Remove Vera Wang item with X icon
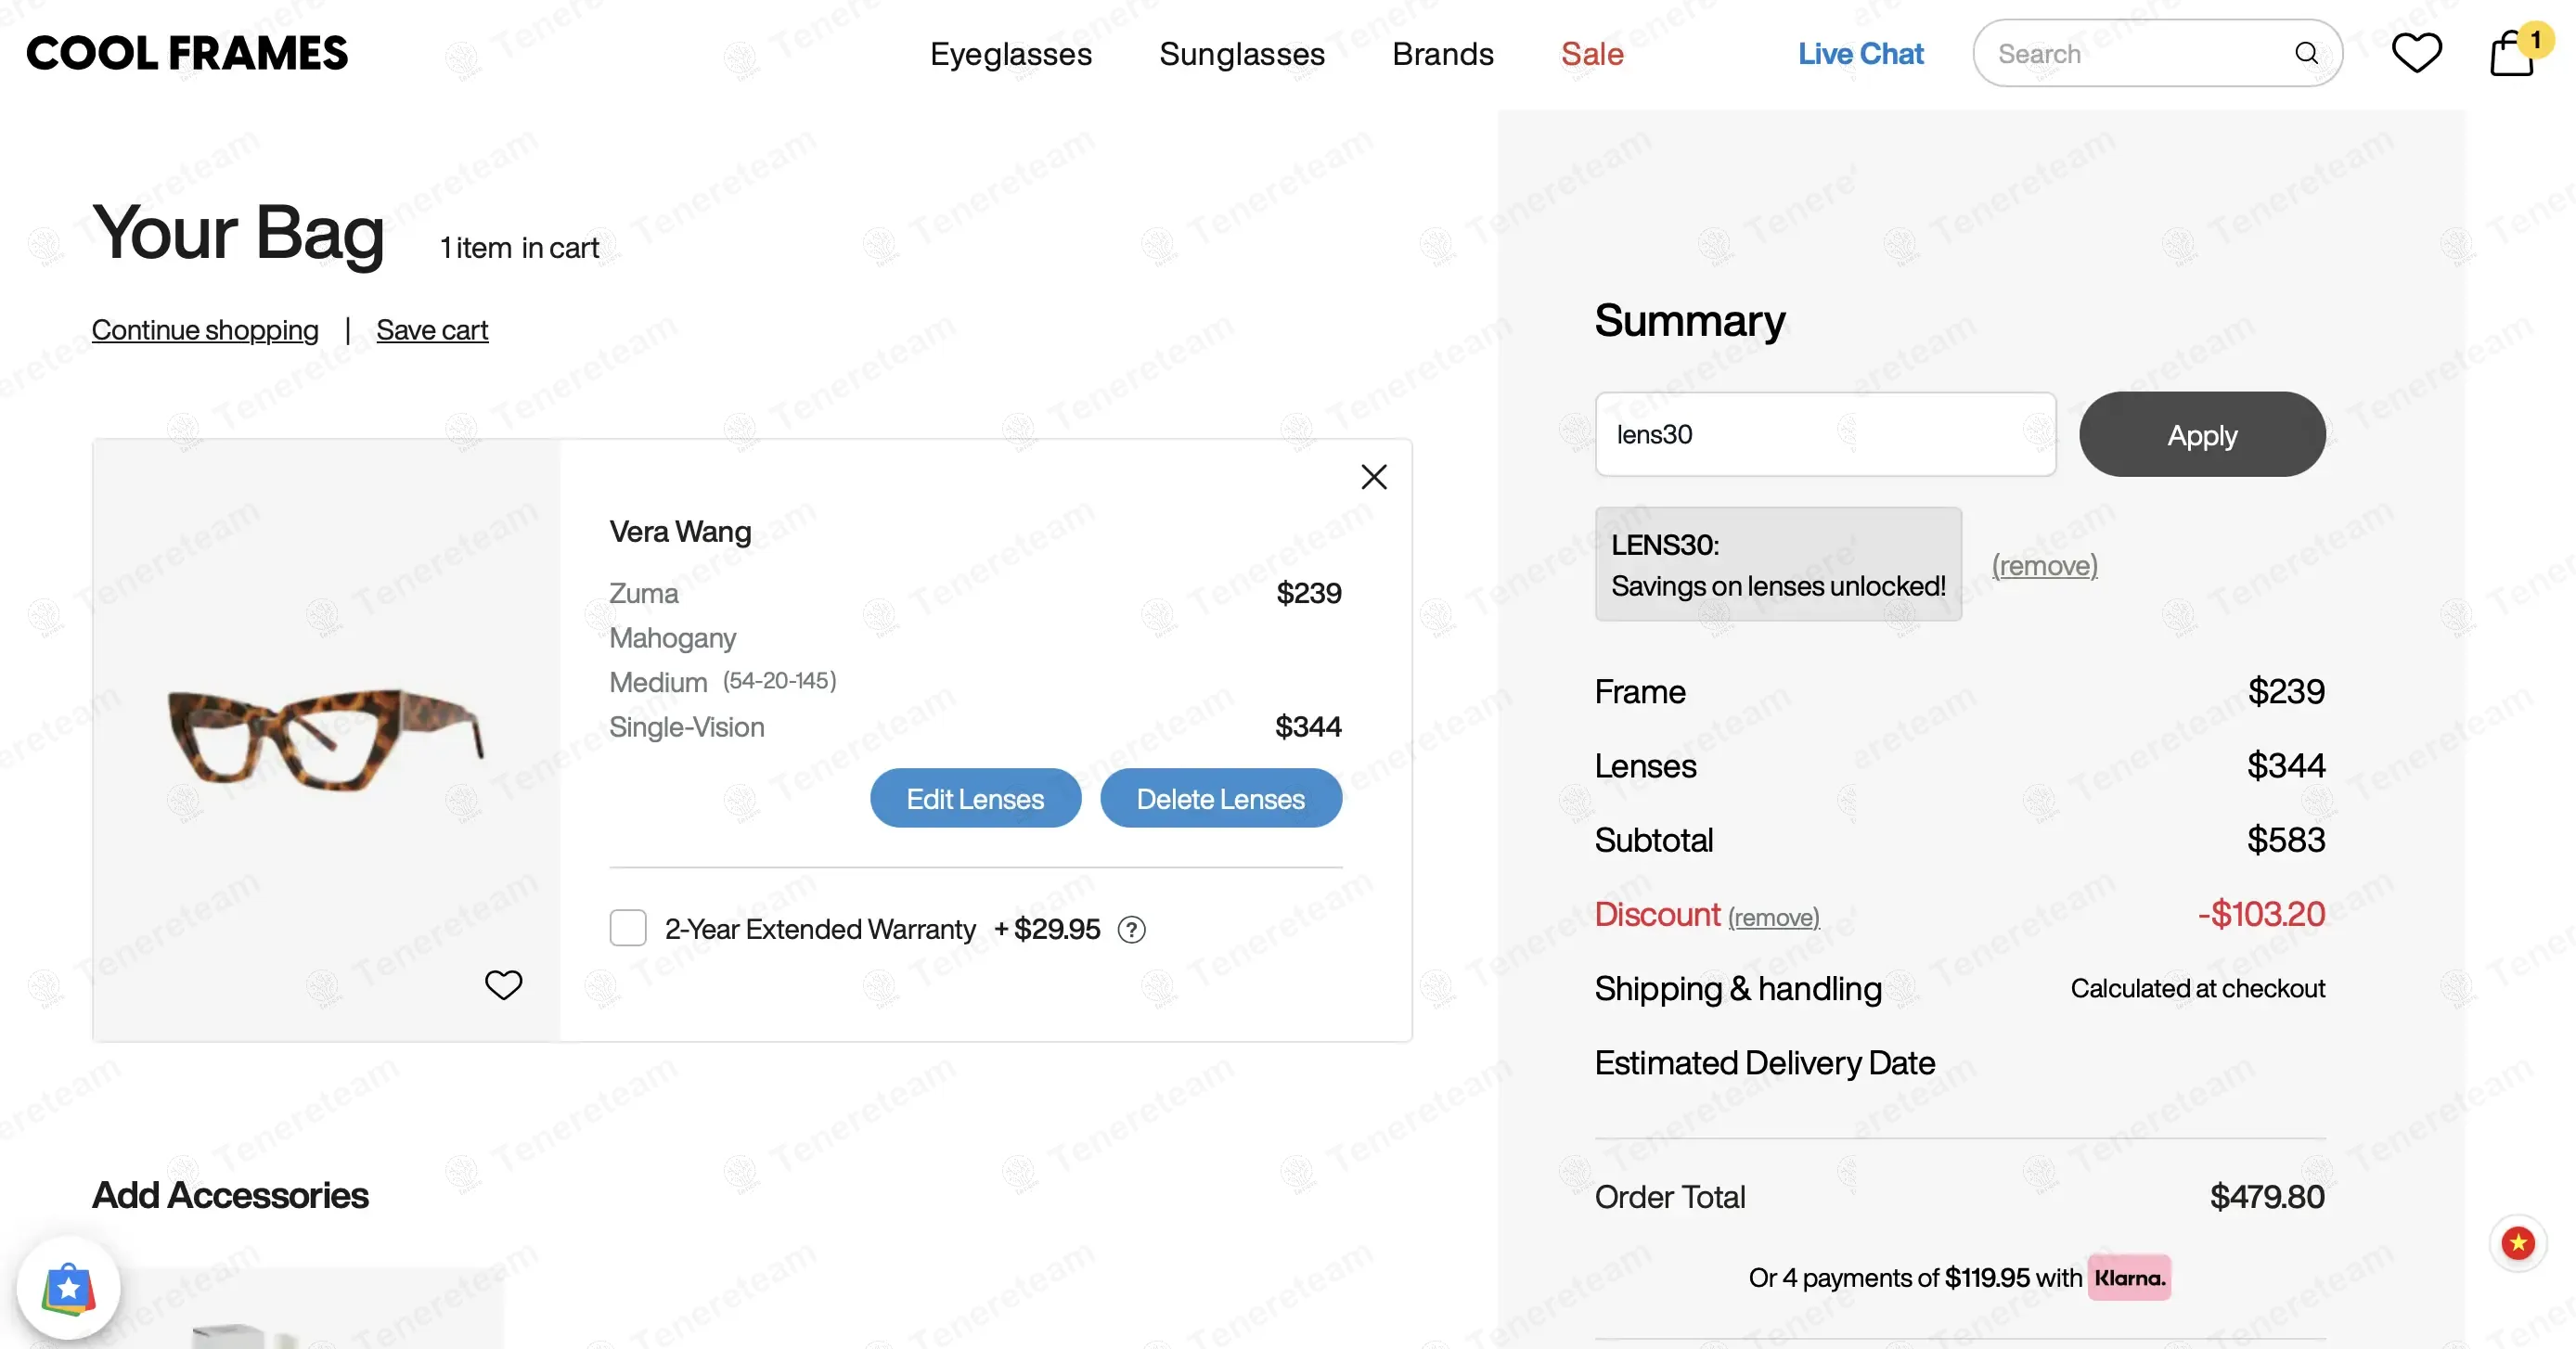2576x1349 pixels. pyautogui.click(x=1374, y=477)
